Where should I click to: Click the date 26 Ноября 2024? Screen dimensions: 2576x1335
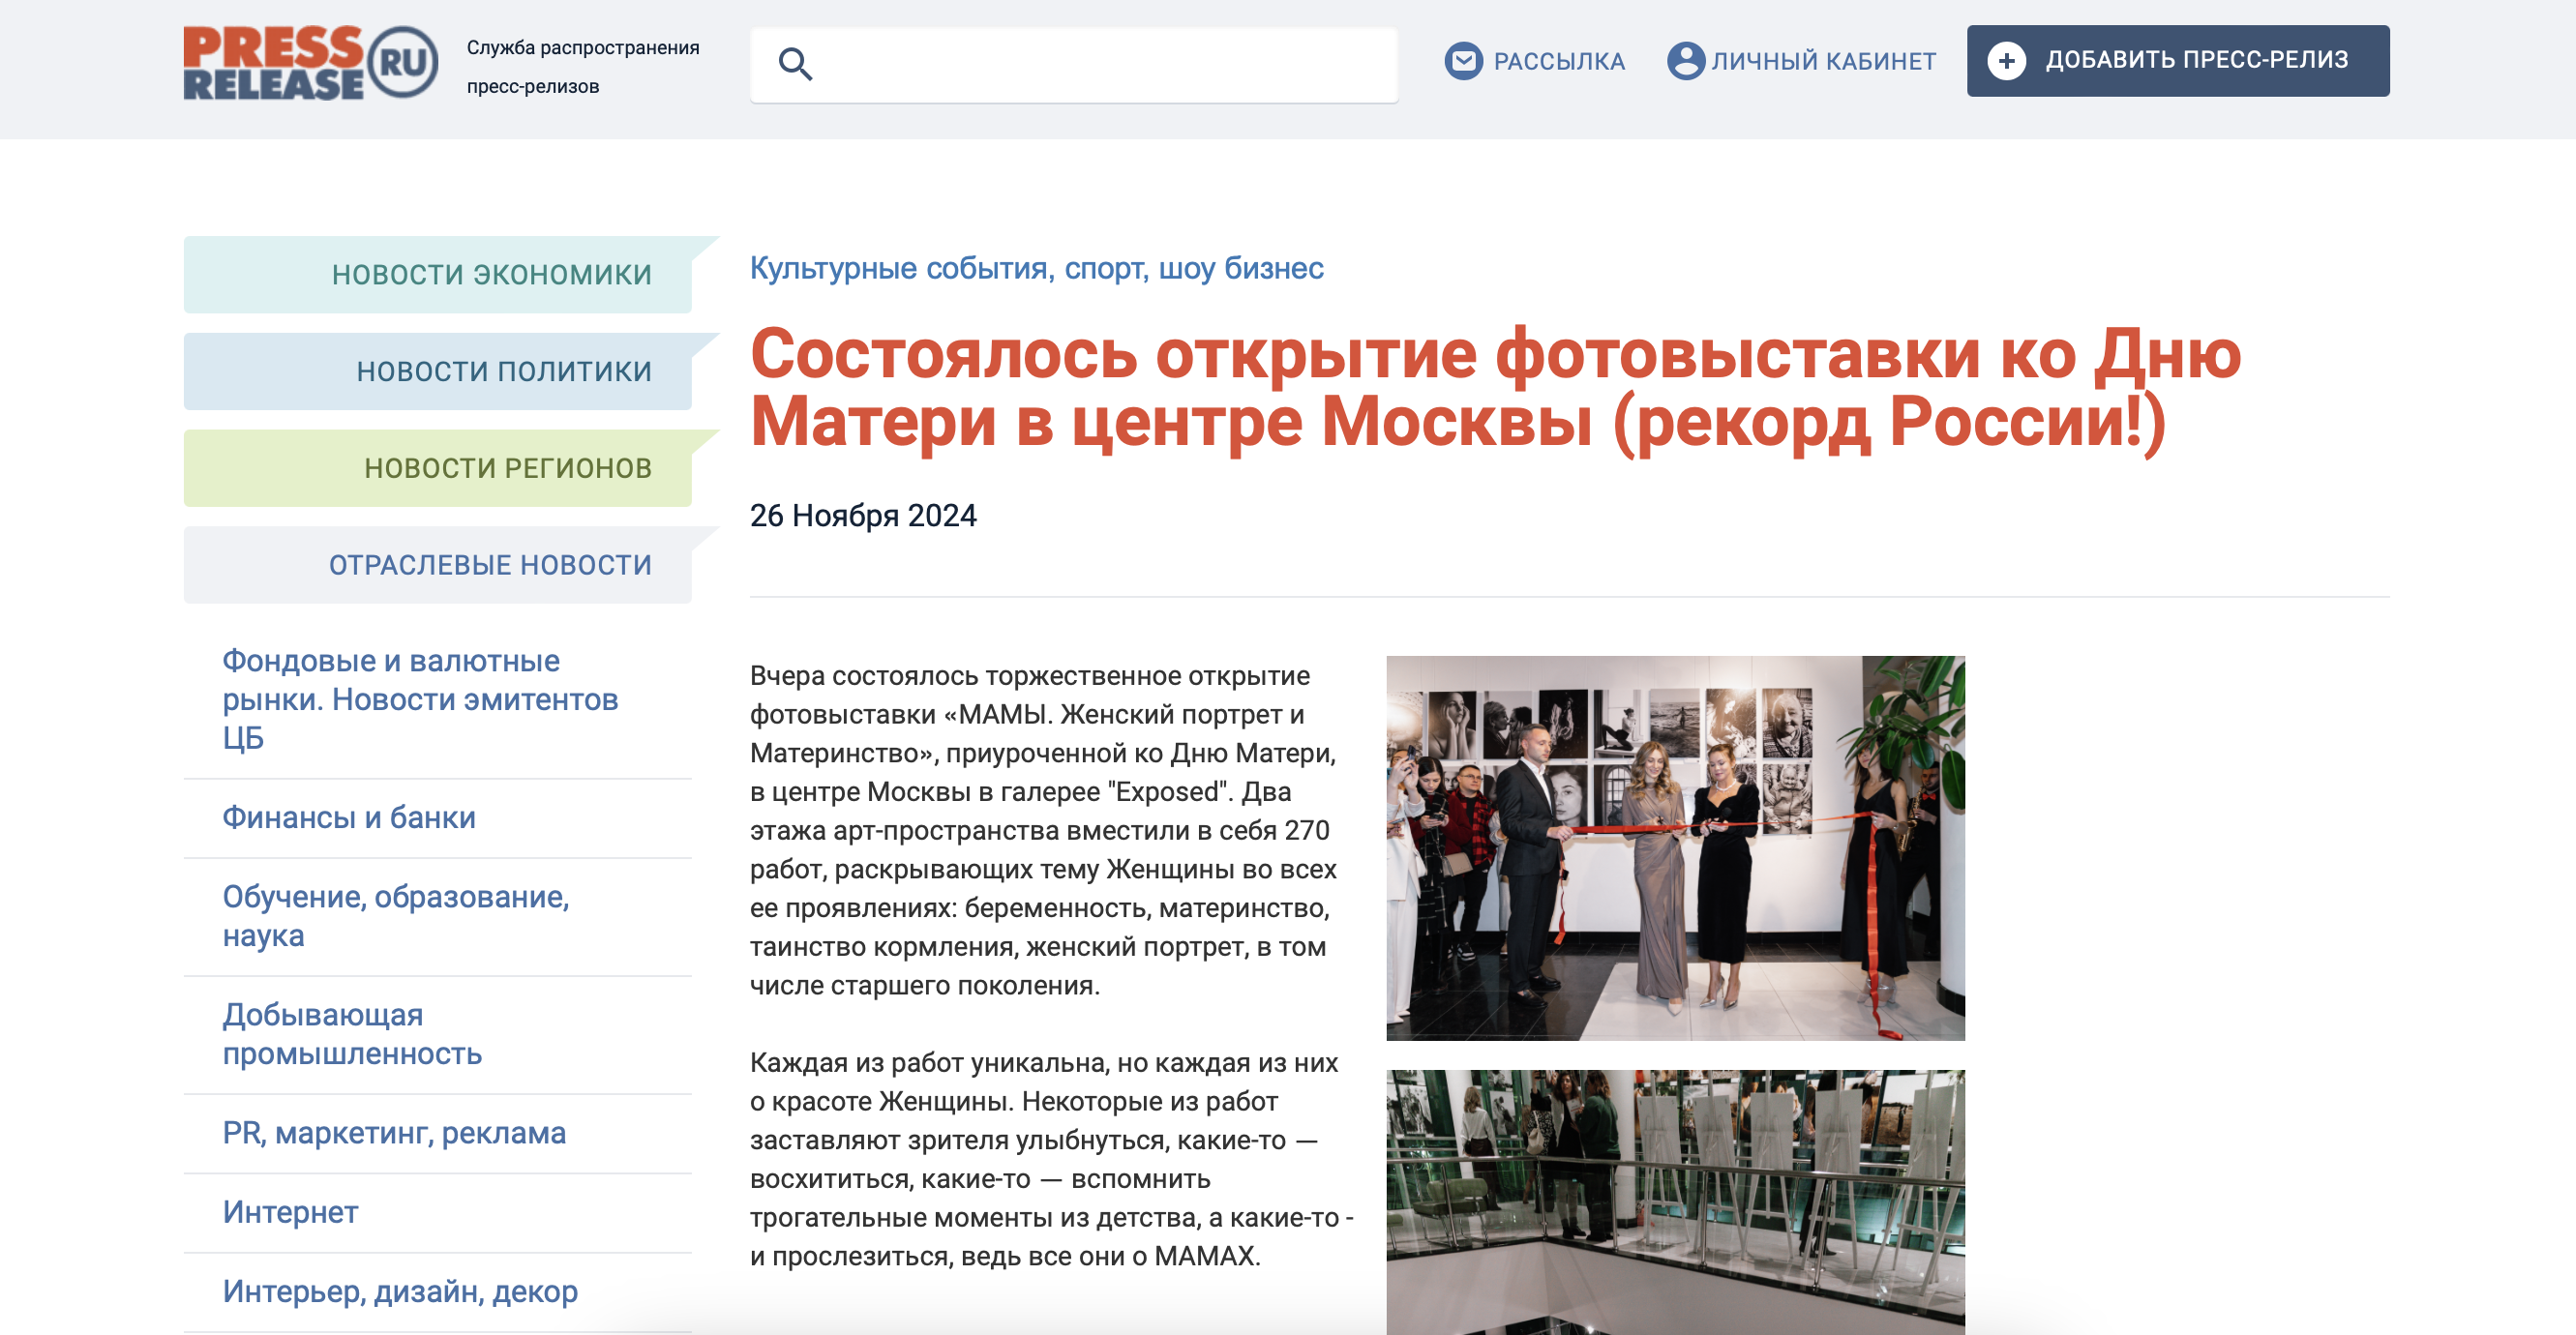863,515
